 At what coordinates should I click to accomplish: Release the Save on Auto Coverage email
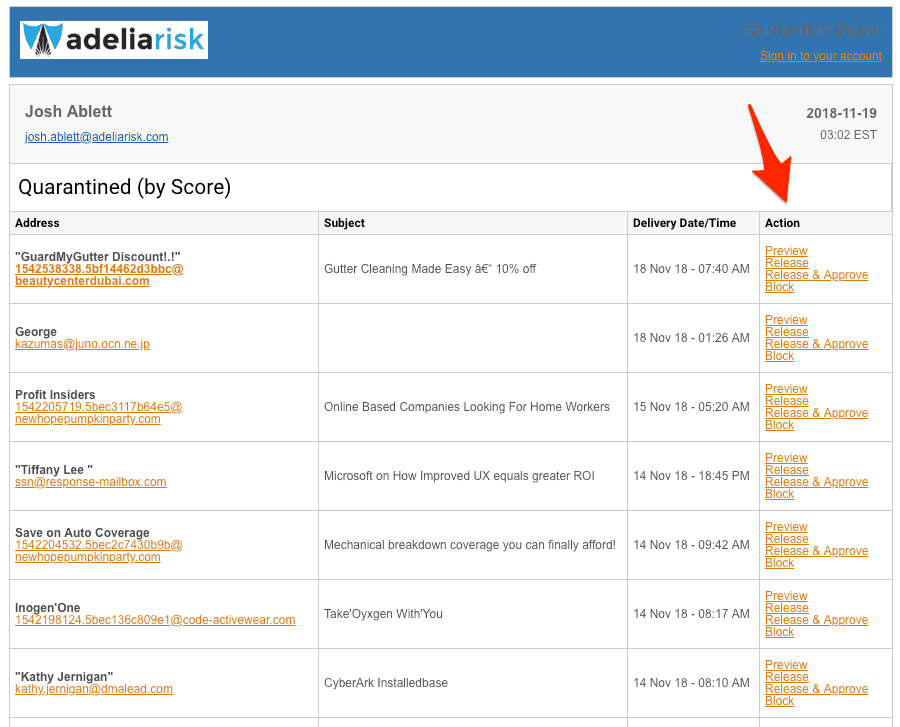(x=786, y=538)
